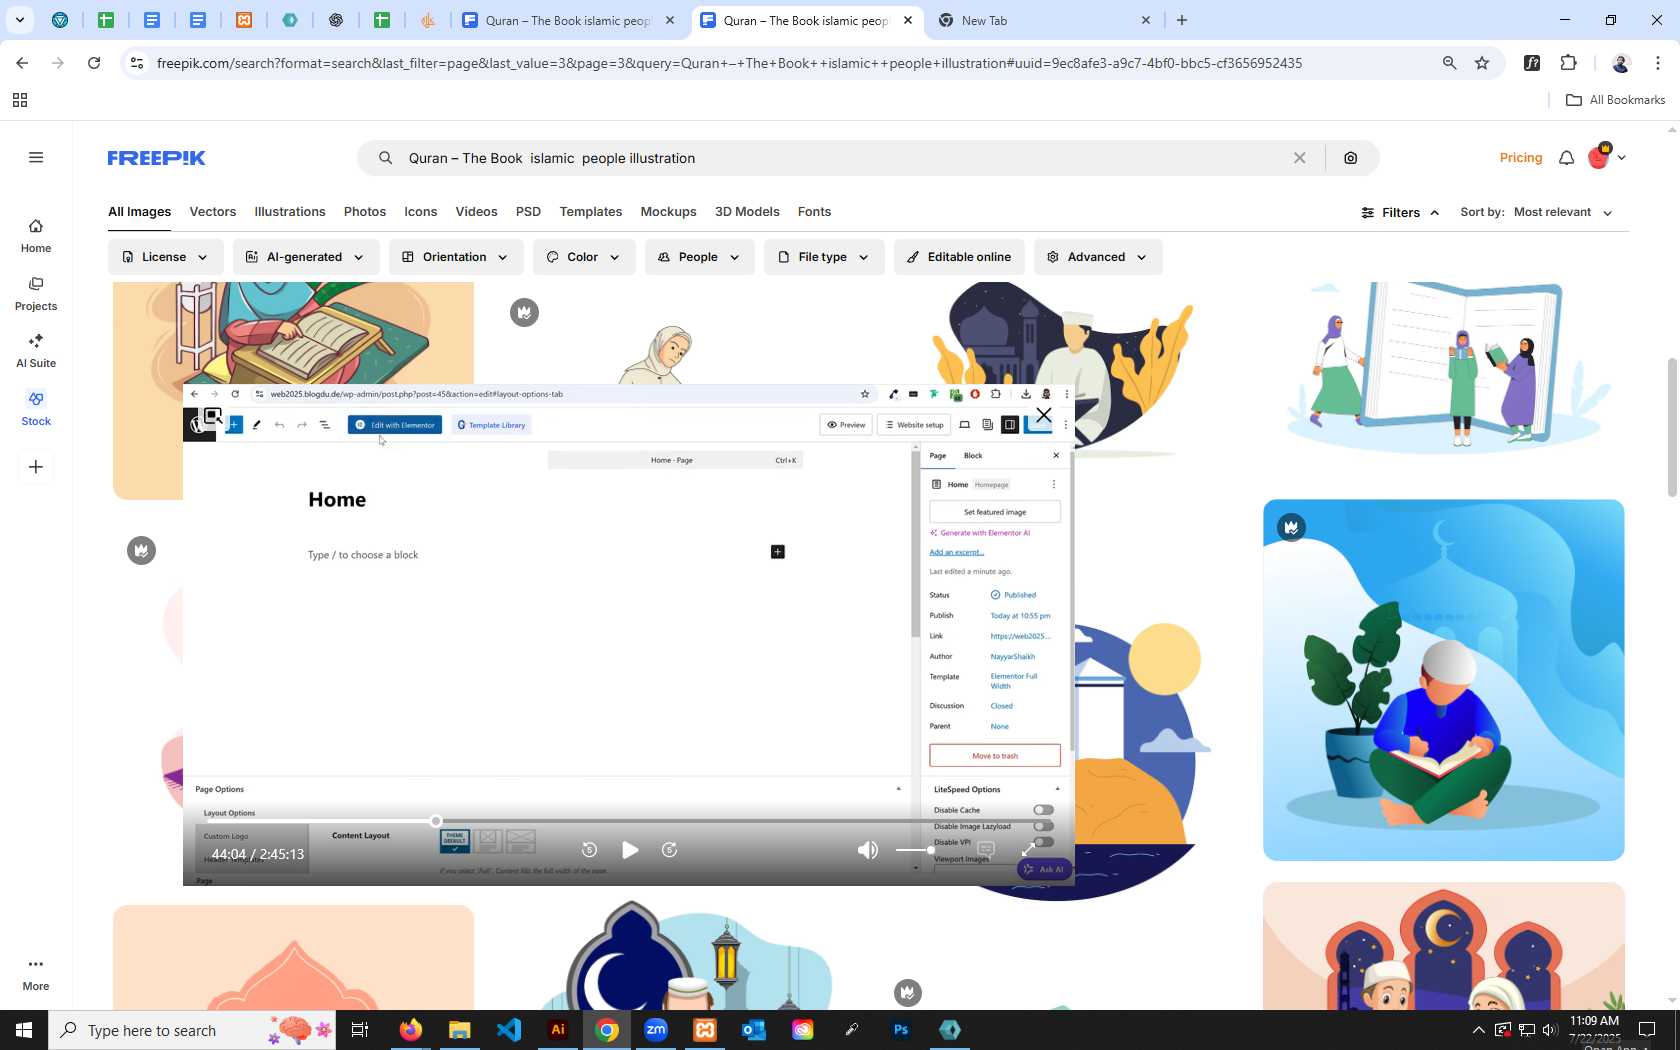
Task: Click crown badge on blue reading man image
Action: click(1291, 527)
